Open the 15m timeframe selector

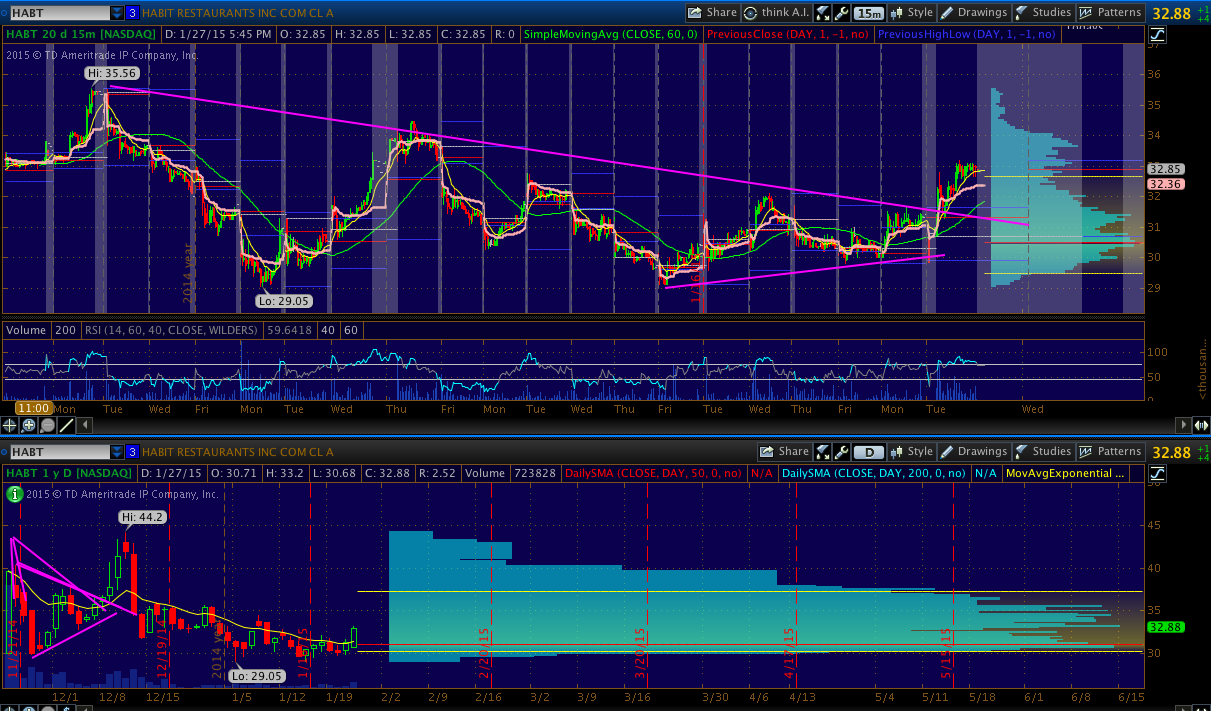pos(869,13)
